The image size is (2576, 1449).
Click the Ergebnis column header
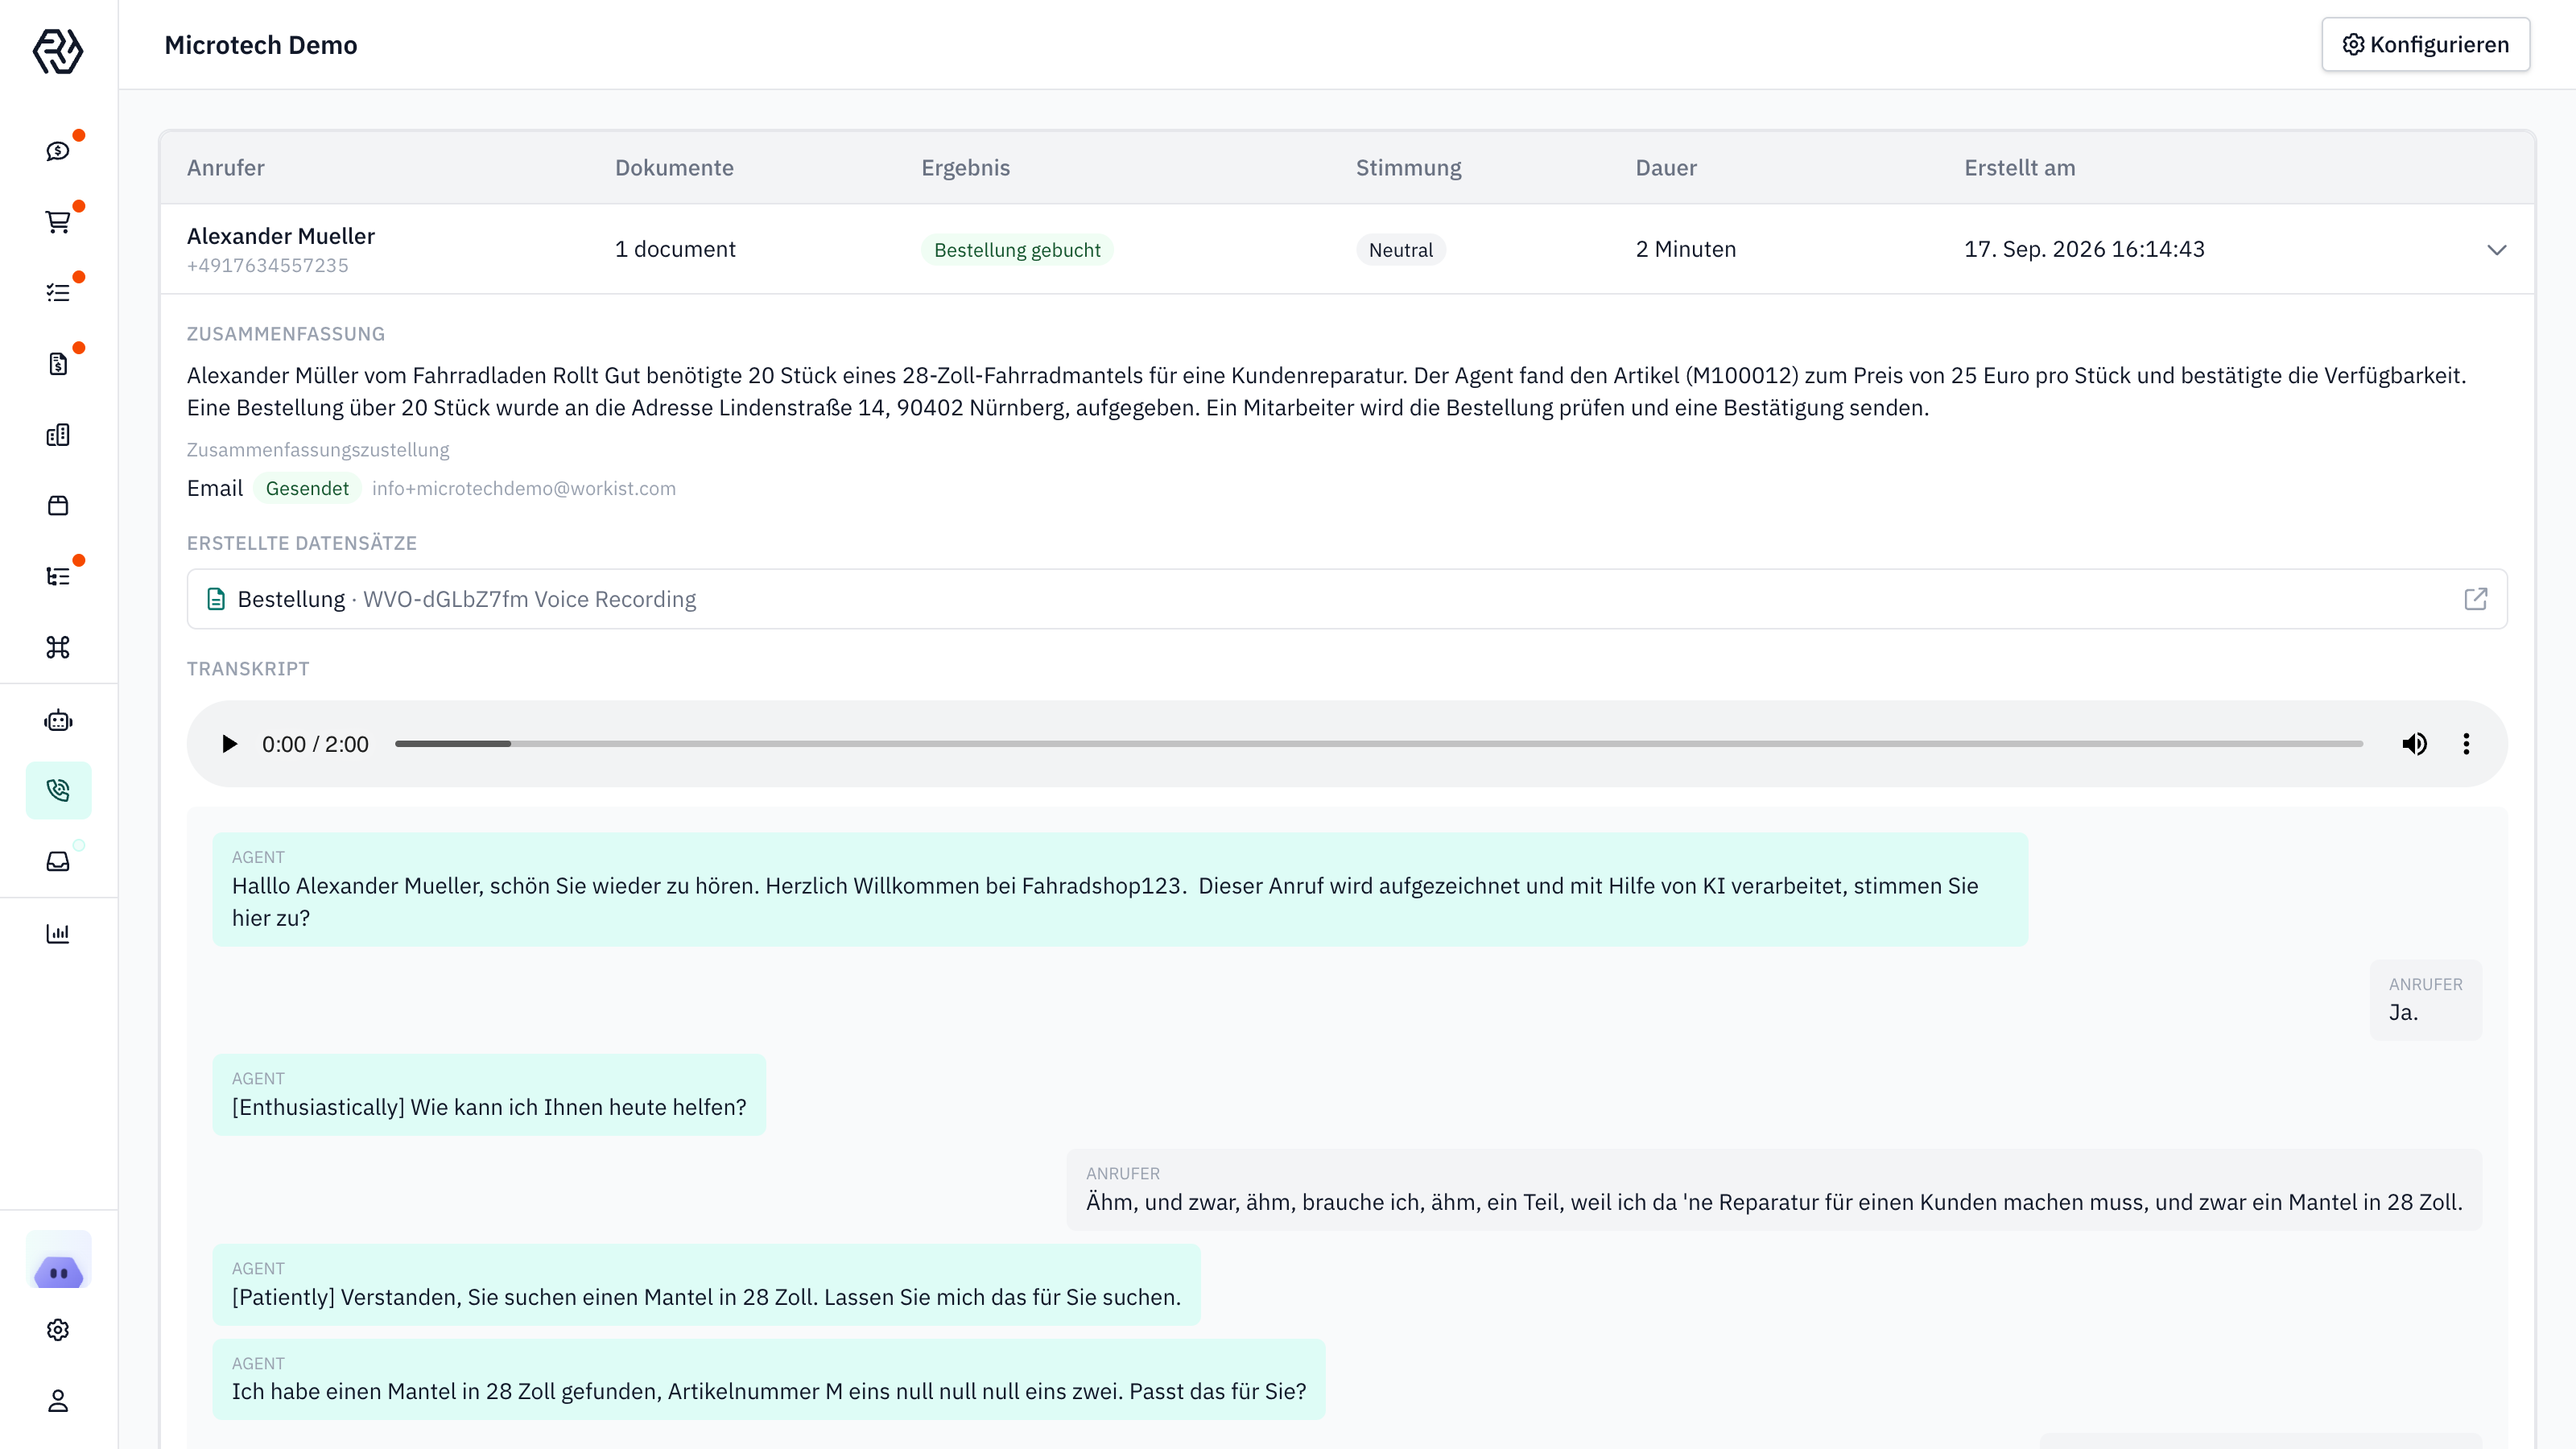pos(965,168)
